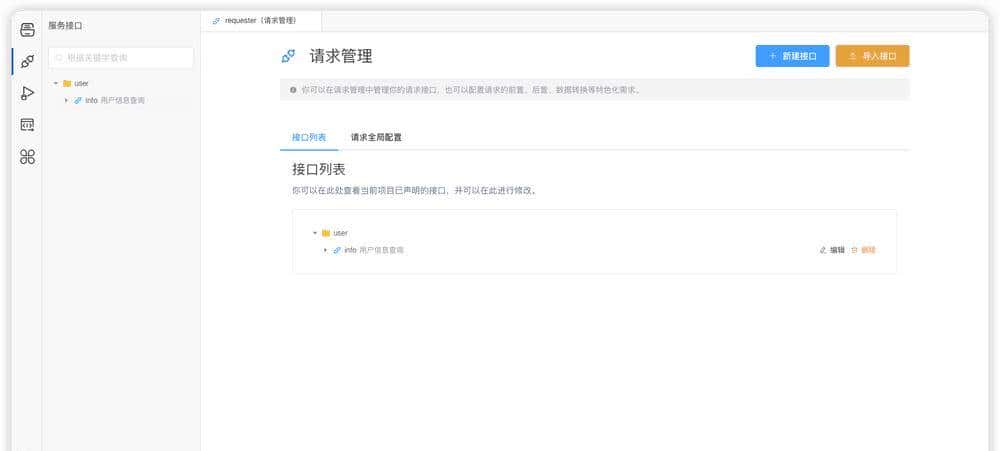Select info 用户信息查询 label in 接口列表 card
Screen dimensions: 1000x451
tap(374, 250)
